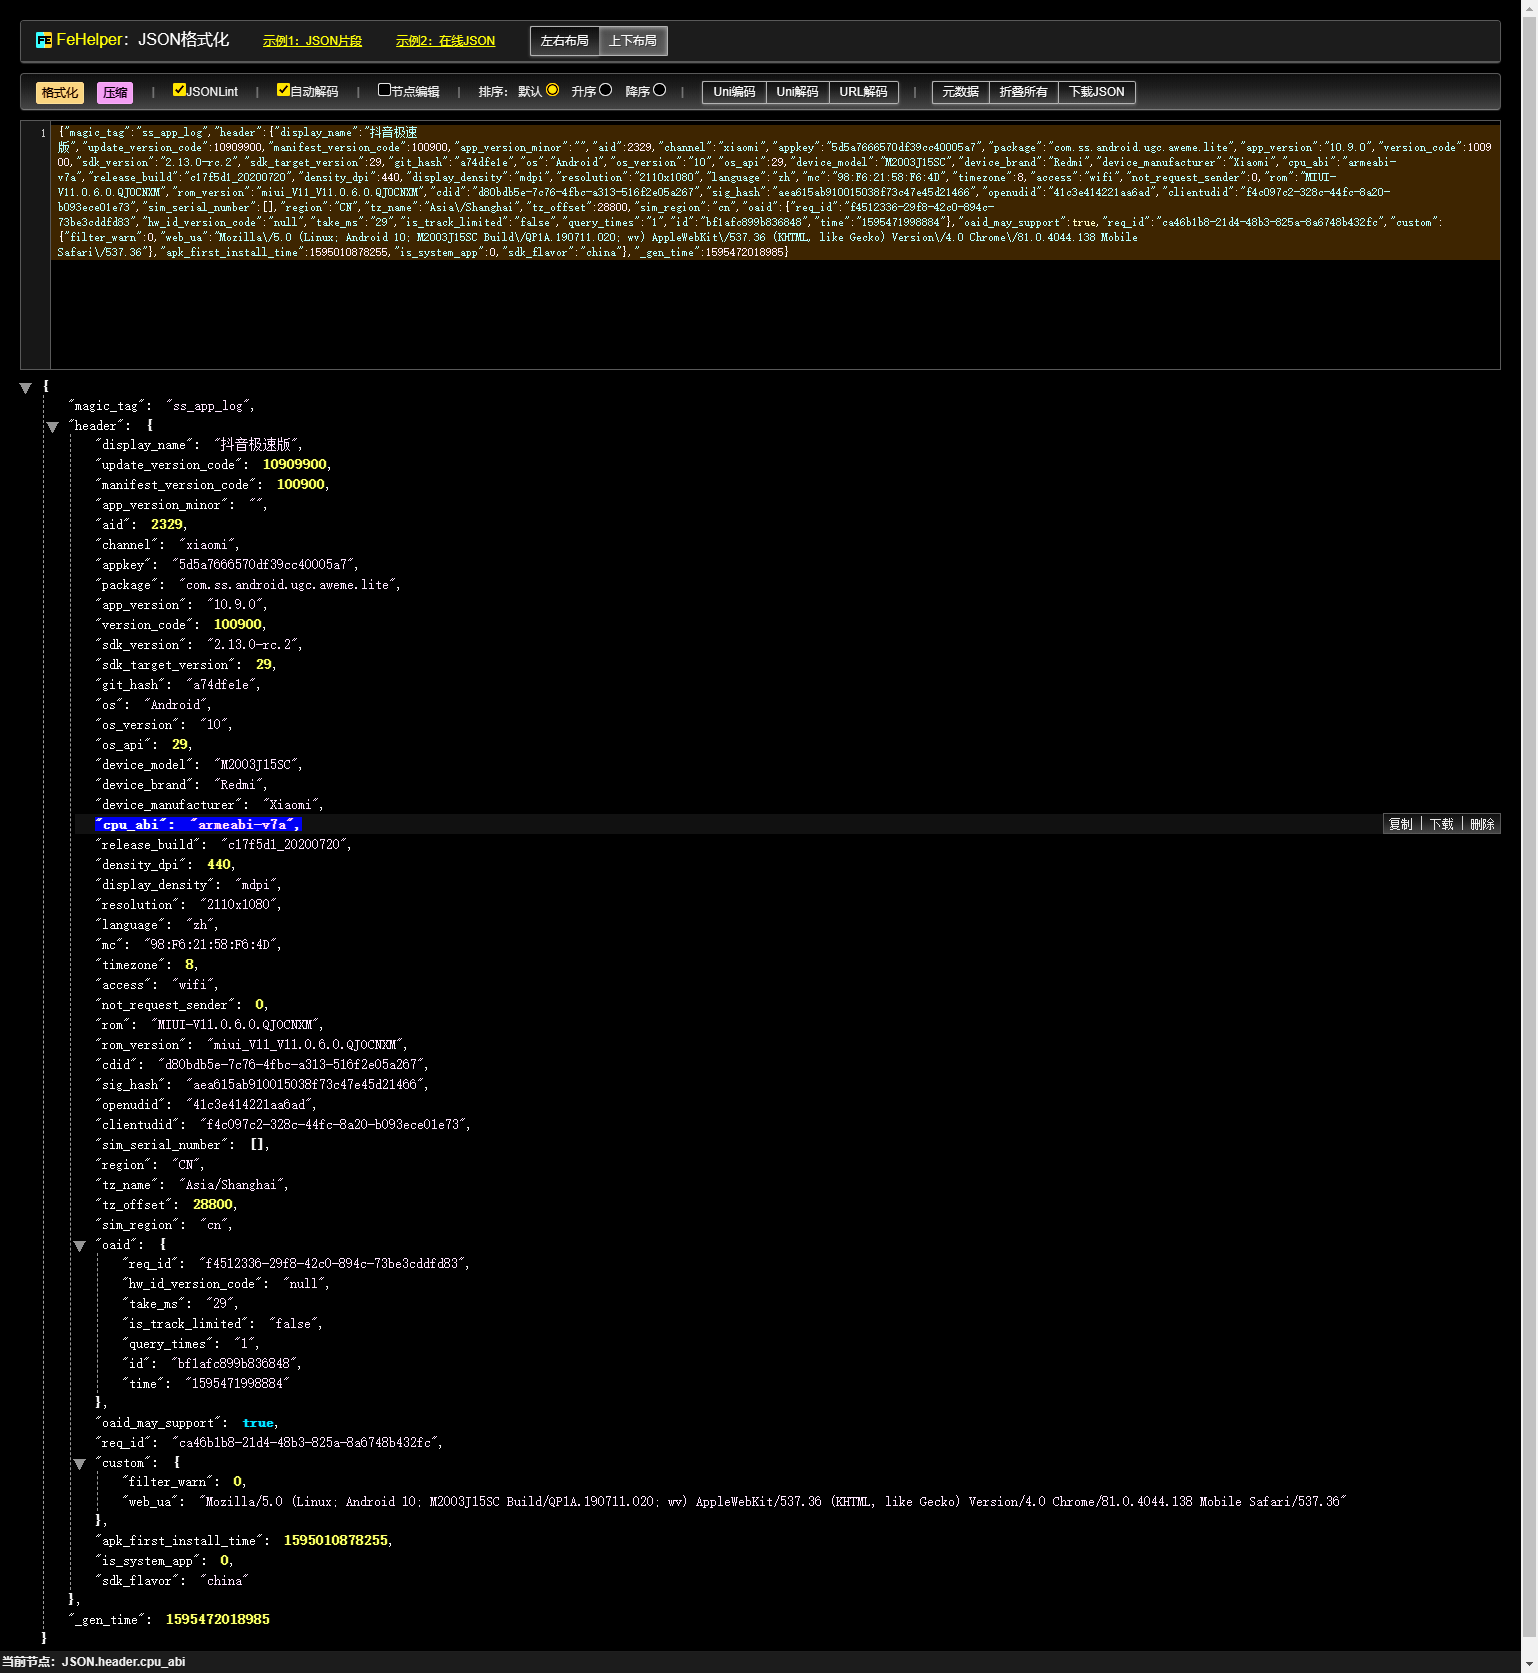Click mc value "98:F6:21:58:F6:4D"
The image size is (1538, 1673).
(210, 945)
